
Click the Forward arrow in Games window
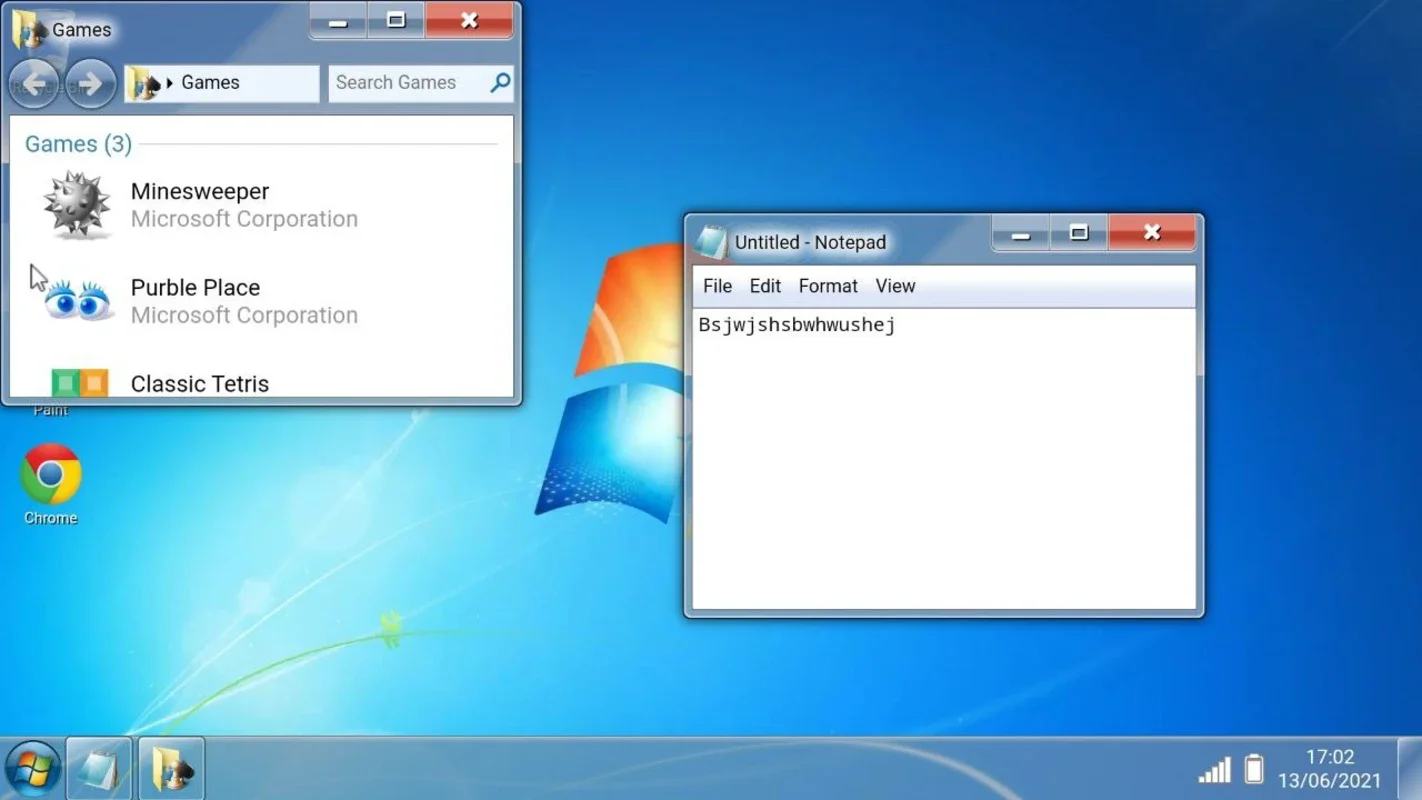click(90, 83)
